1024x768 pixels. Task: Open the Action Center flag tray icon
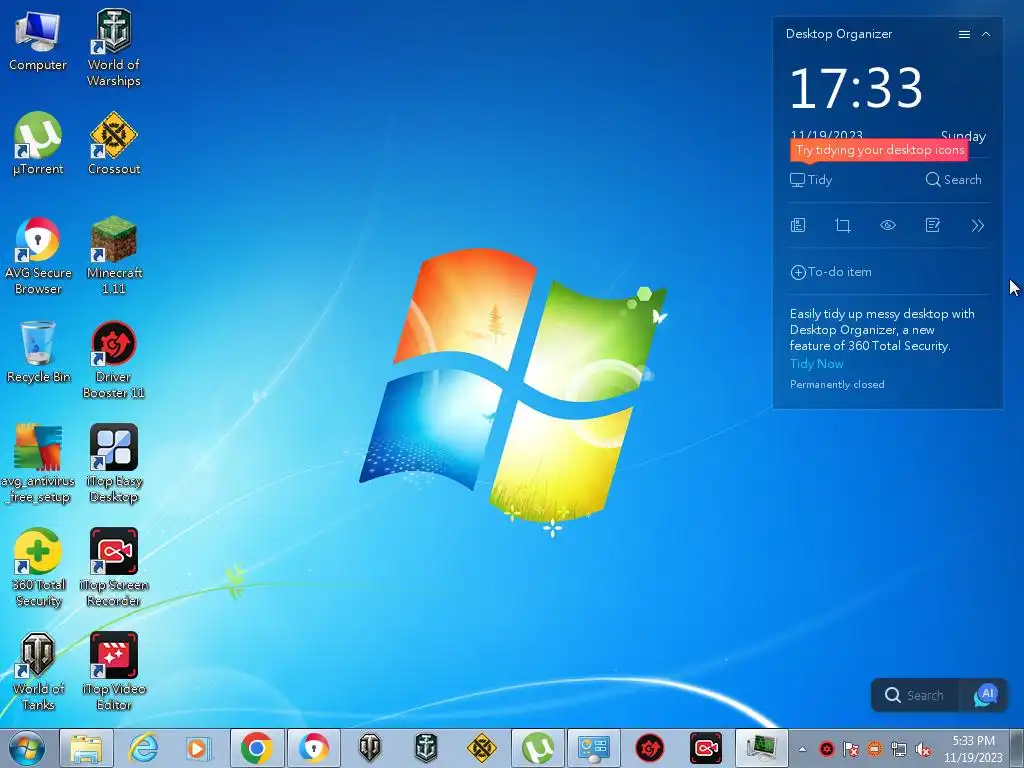[851, 749]
